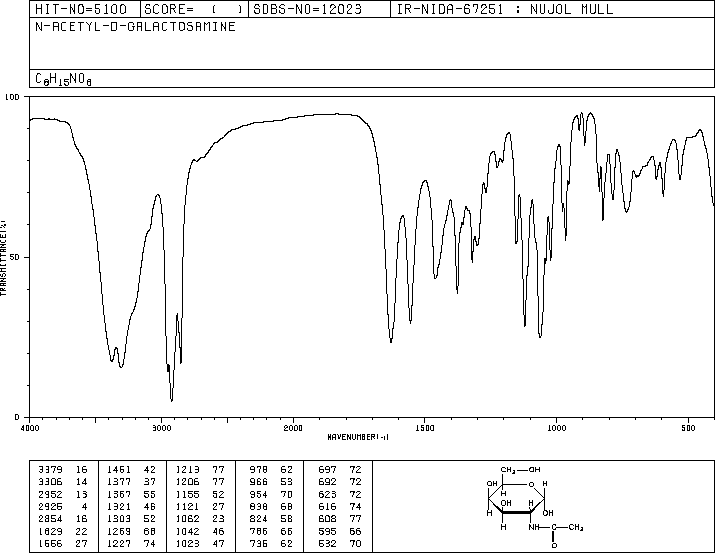Click transmittance 23 beside peak 1062

[x=218, y=519]
